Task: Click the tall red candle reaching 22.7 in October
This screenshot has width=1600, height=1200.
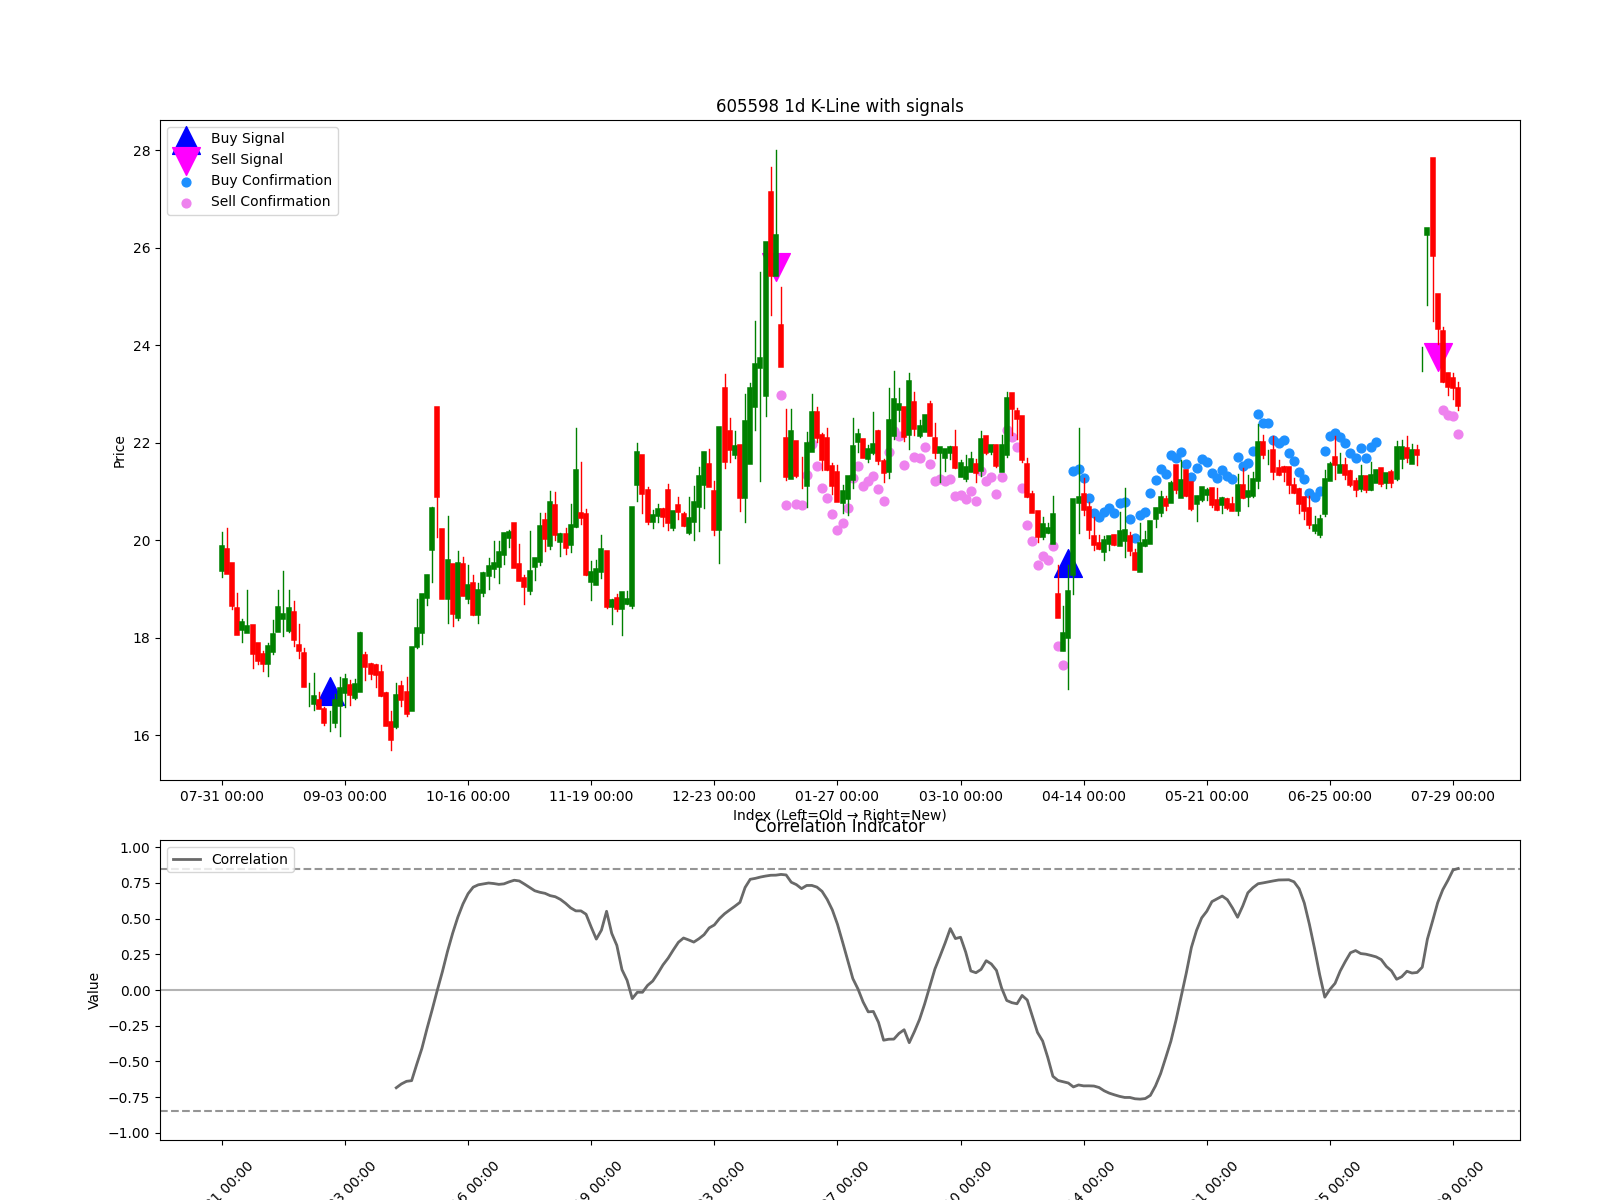Action: click(437, 452)
